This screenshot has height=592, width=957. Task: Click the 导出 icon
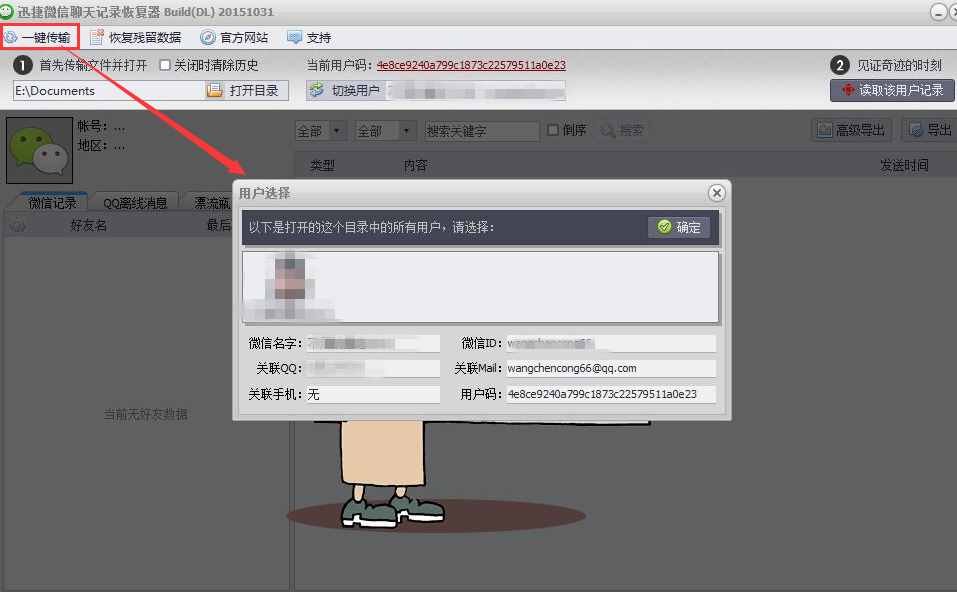tap(915, 130)
